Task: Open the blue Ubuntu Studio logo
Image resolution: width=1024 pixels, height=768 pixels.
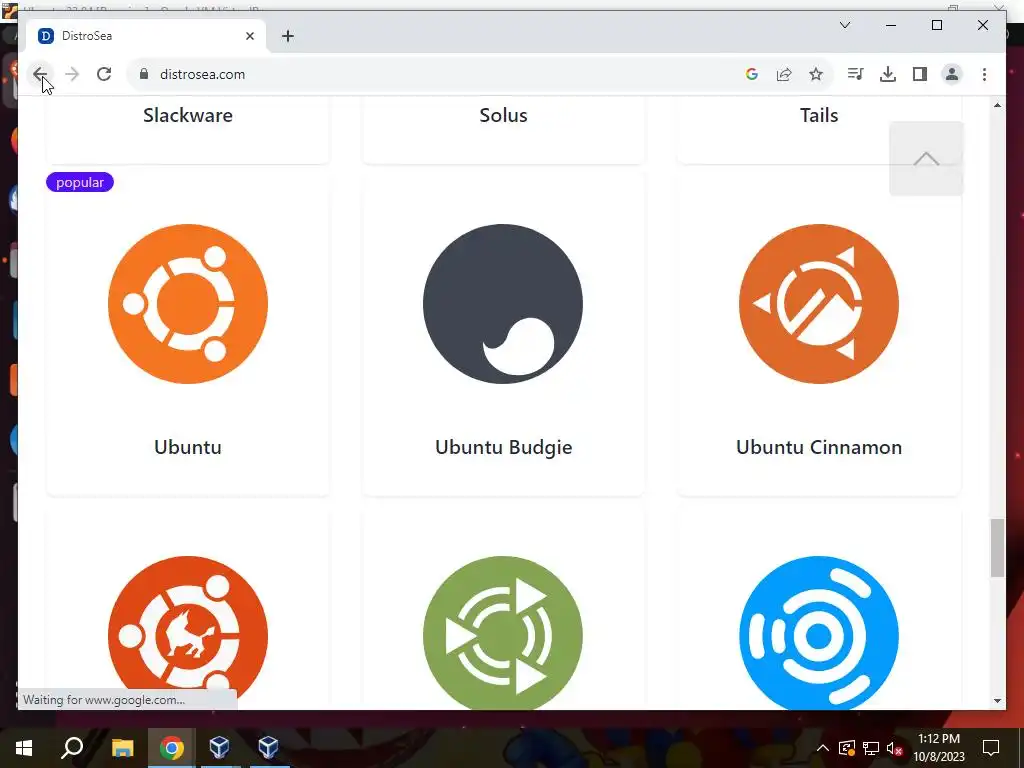Action: (819, 632)
